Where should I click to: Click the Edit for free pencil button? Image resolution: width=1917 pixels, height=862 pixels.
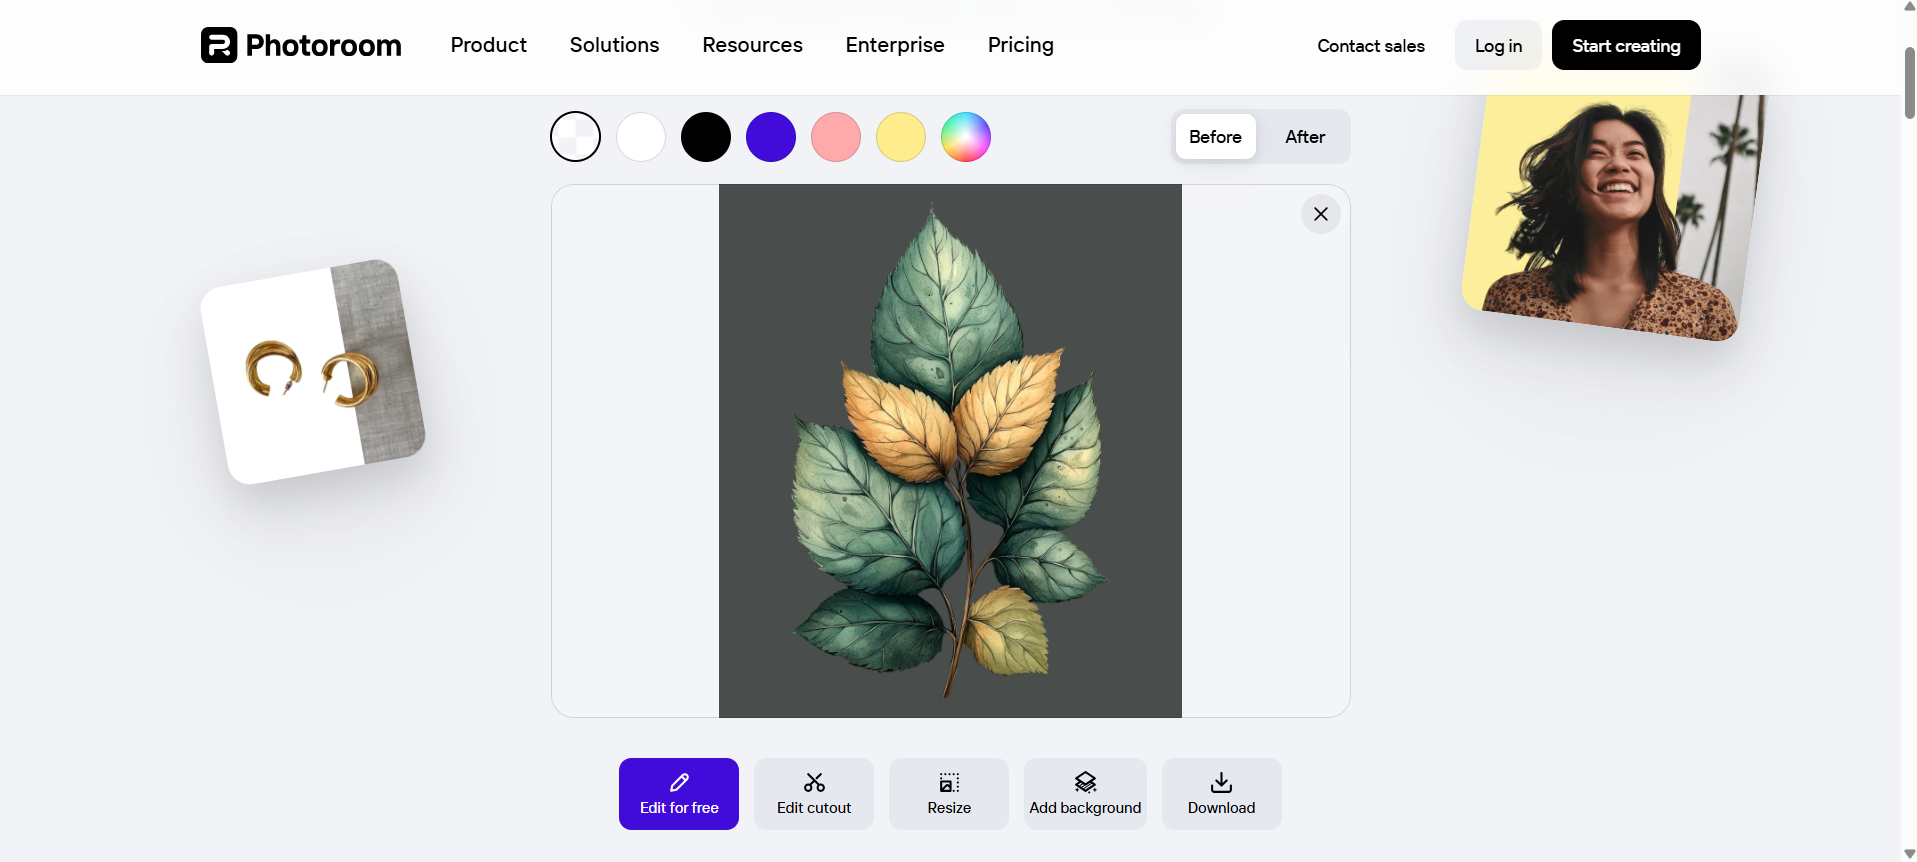678,793
